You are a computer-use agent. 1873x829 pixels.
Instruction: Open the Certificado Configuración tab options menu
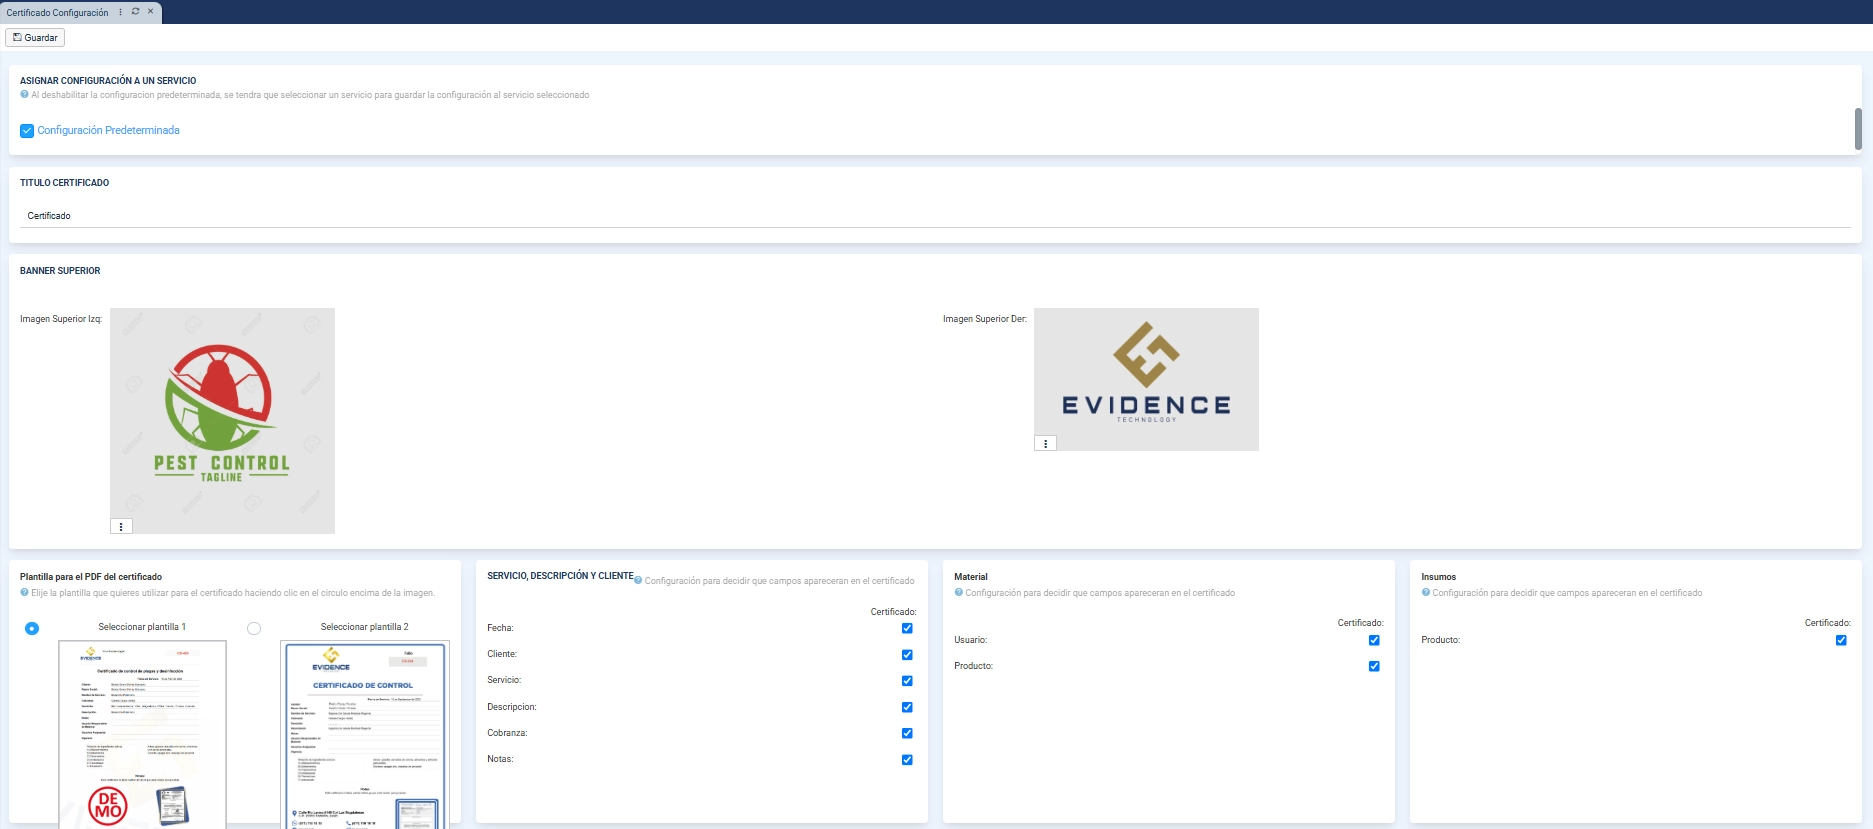[121, 12]
